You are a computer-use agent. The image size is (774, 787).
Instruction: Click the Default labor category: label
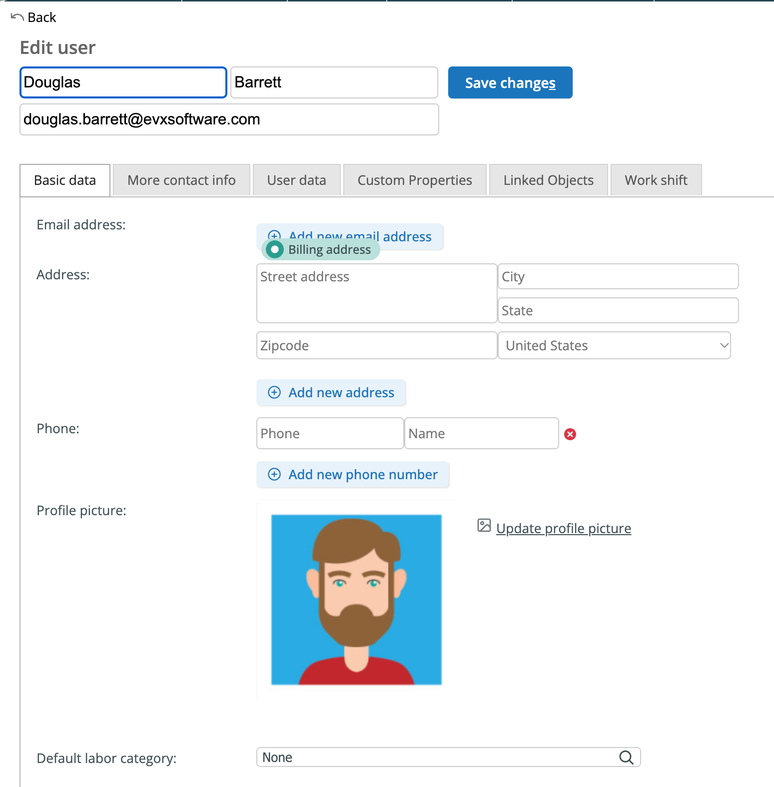coord(106,758)
